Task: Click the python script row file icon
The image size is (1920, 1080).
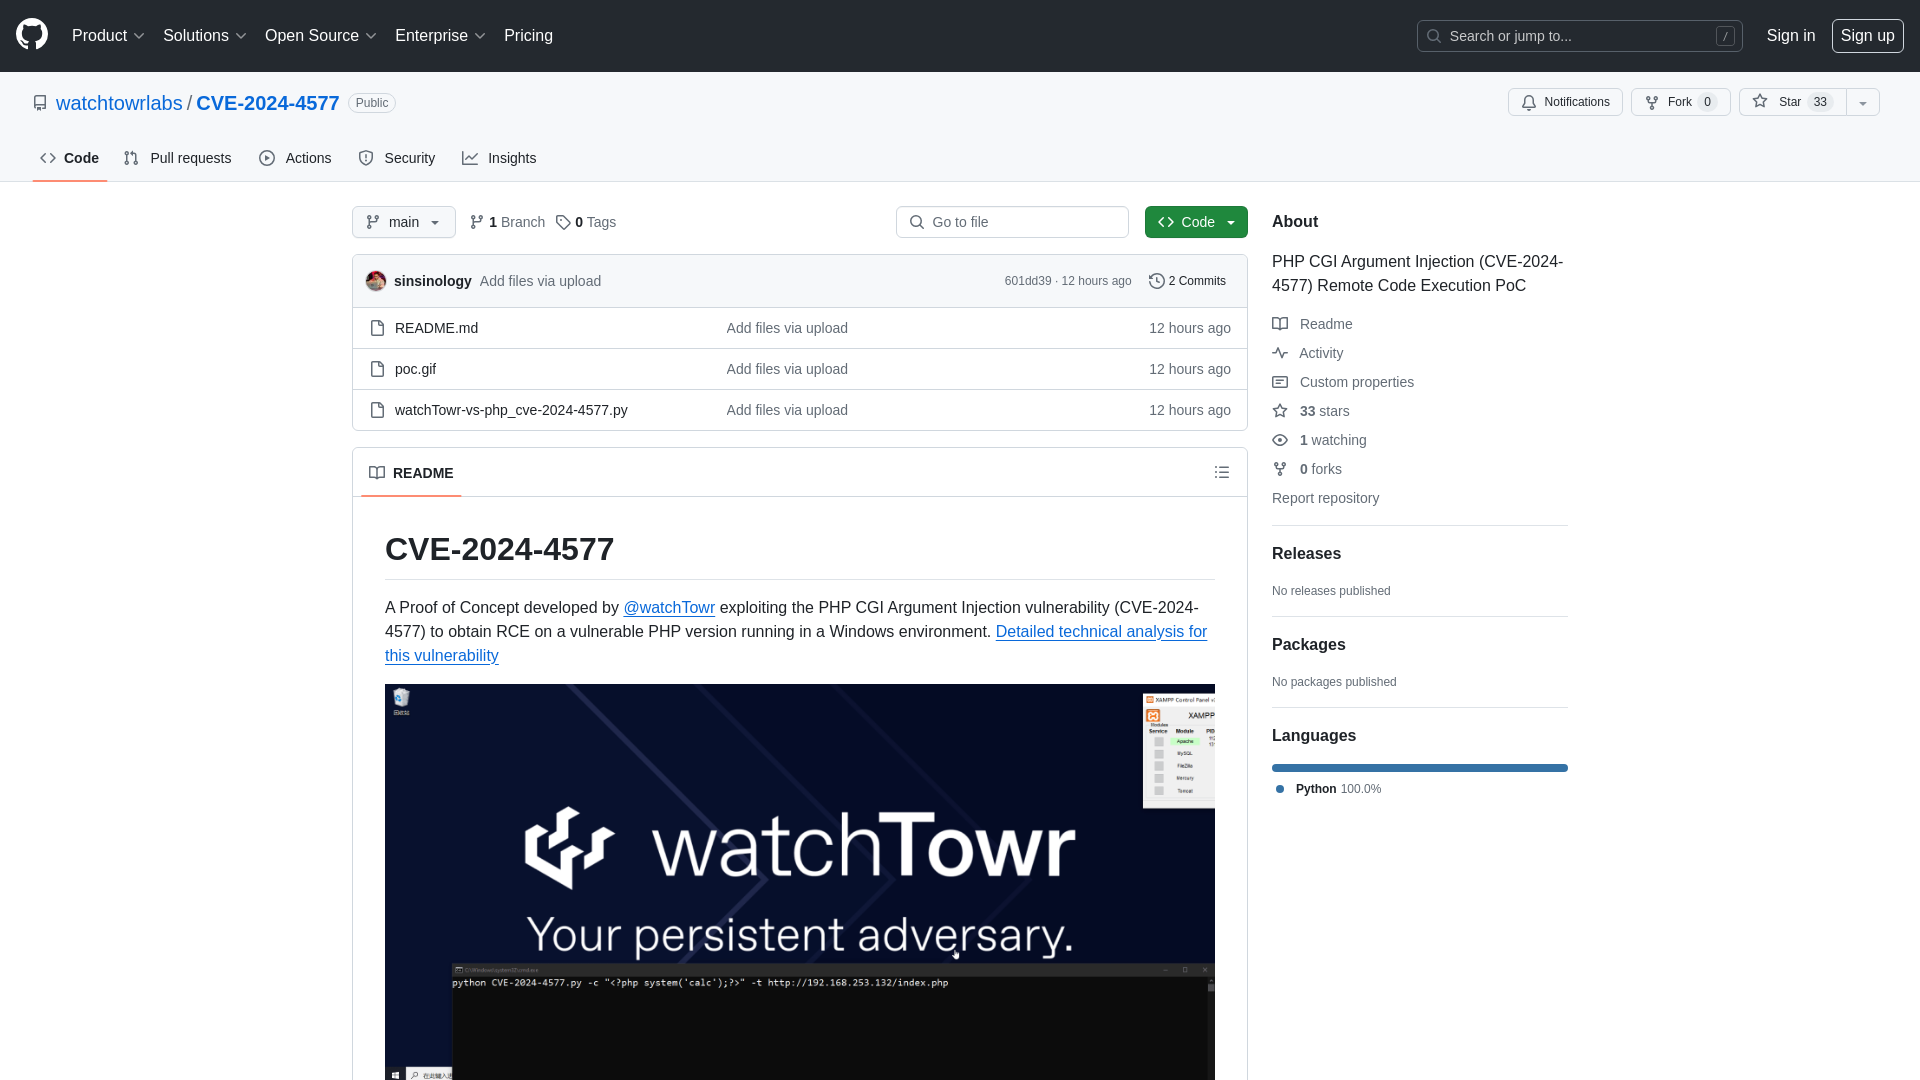Action: 377,410
